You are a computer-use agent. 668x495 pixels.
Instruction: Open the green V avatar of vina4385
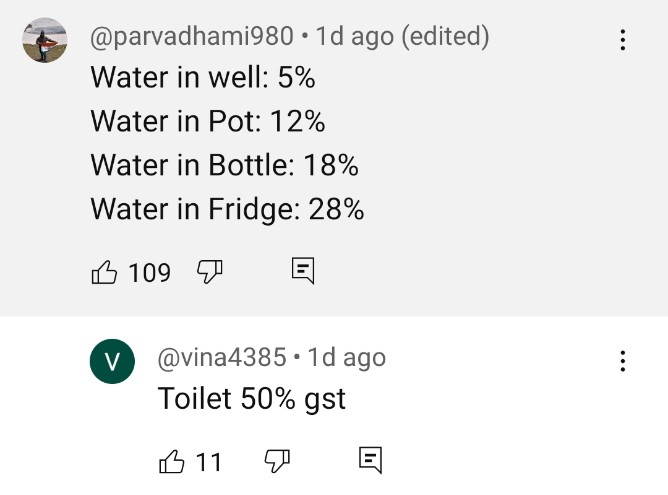click(112, 361)
